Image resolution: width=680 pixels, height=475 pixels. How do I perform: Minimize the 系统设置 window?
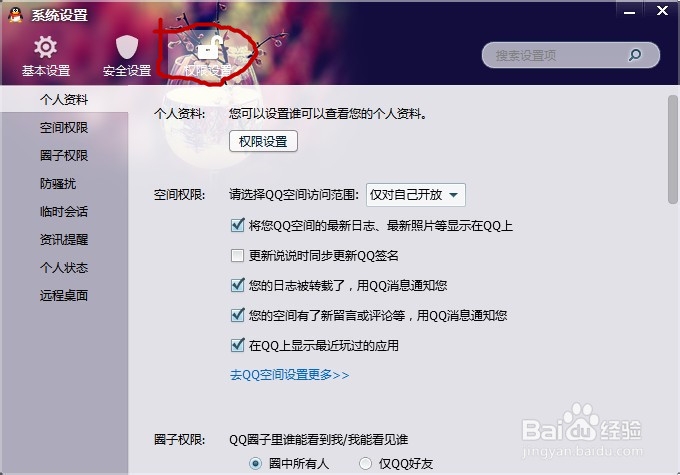(x=629, y=12)
